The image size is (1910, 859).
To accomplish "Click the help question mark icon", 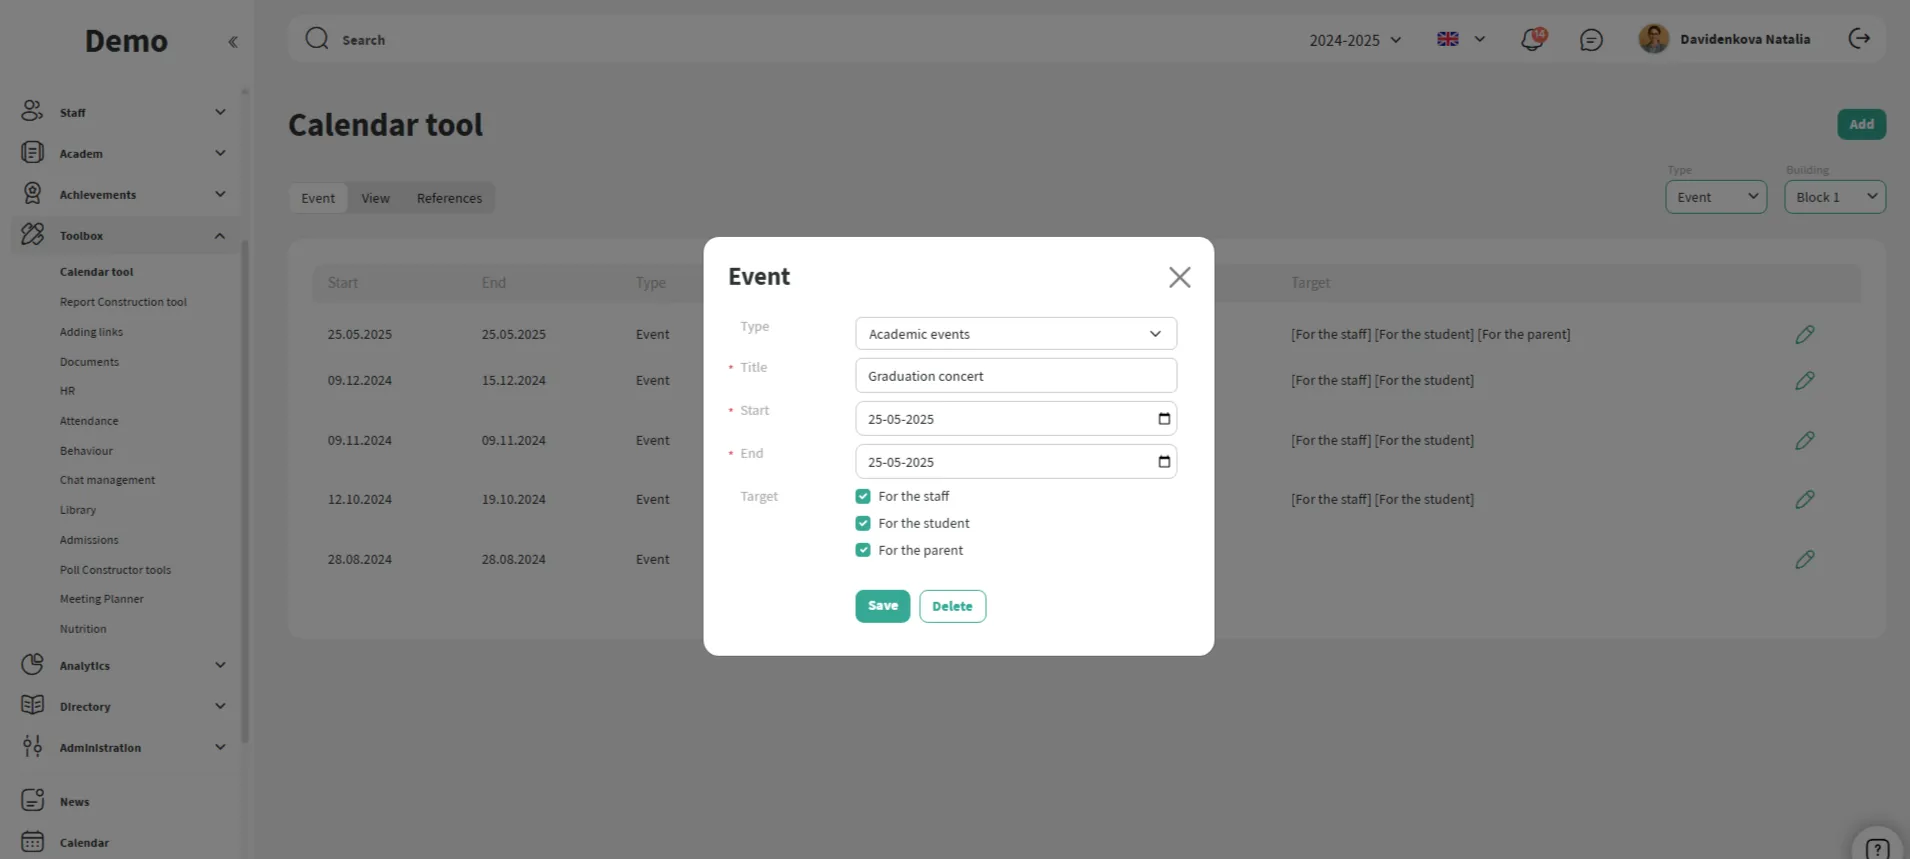I will coord(1877,848).
